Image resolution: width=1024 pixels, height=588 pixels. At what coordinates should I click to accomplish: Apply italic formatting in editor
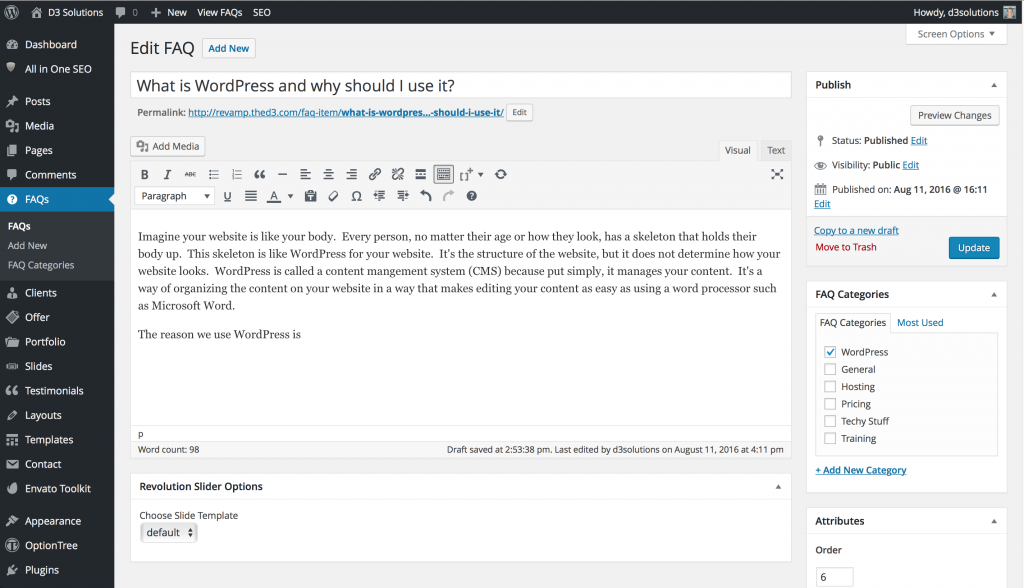[x=167, y=174]
